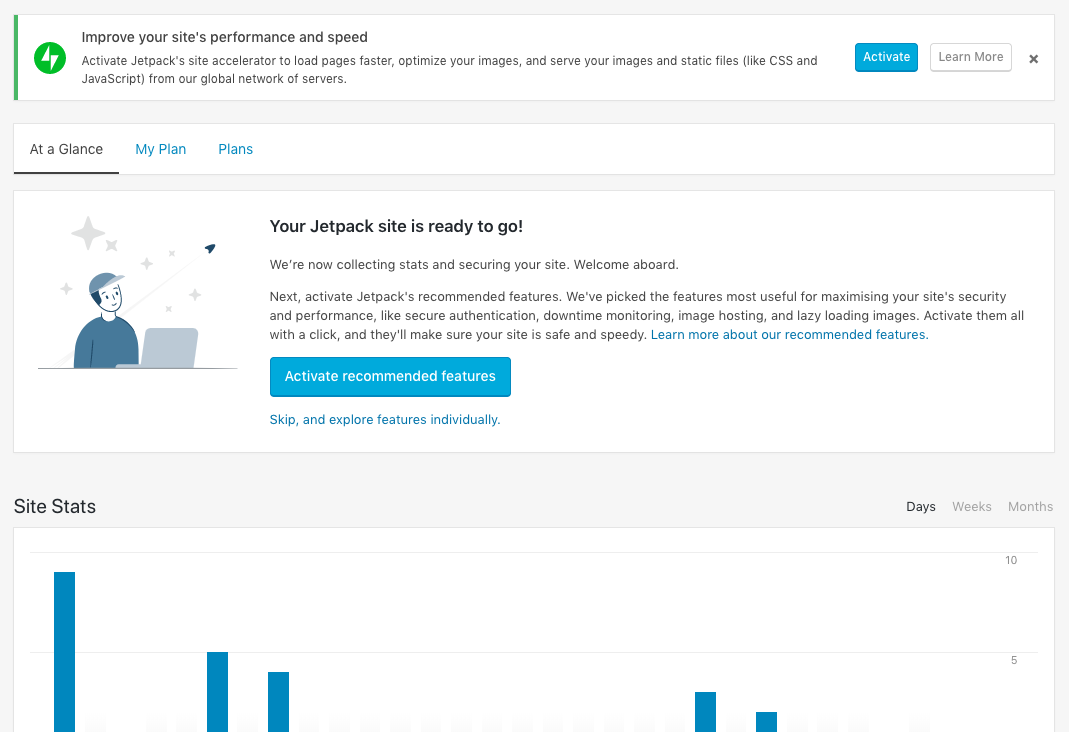
Task: Click the Site Stats heading
Action: tap(55, 506)
